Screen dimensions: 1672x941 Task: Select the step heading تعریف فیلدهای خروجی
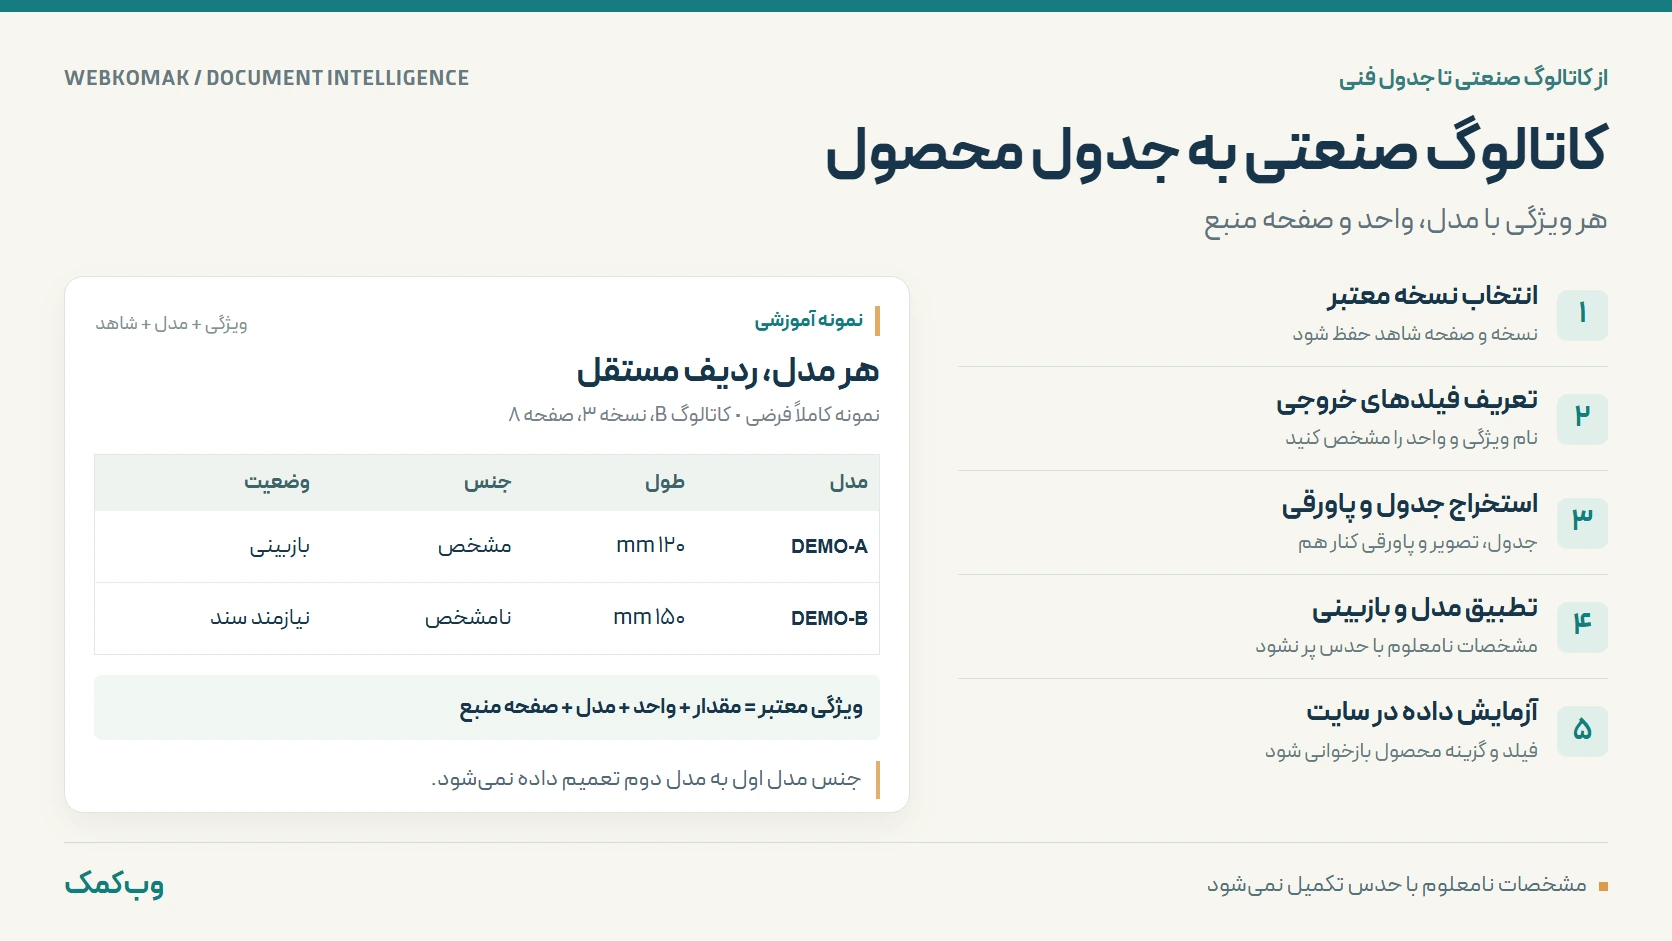[1407, 400]
